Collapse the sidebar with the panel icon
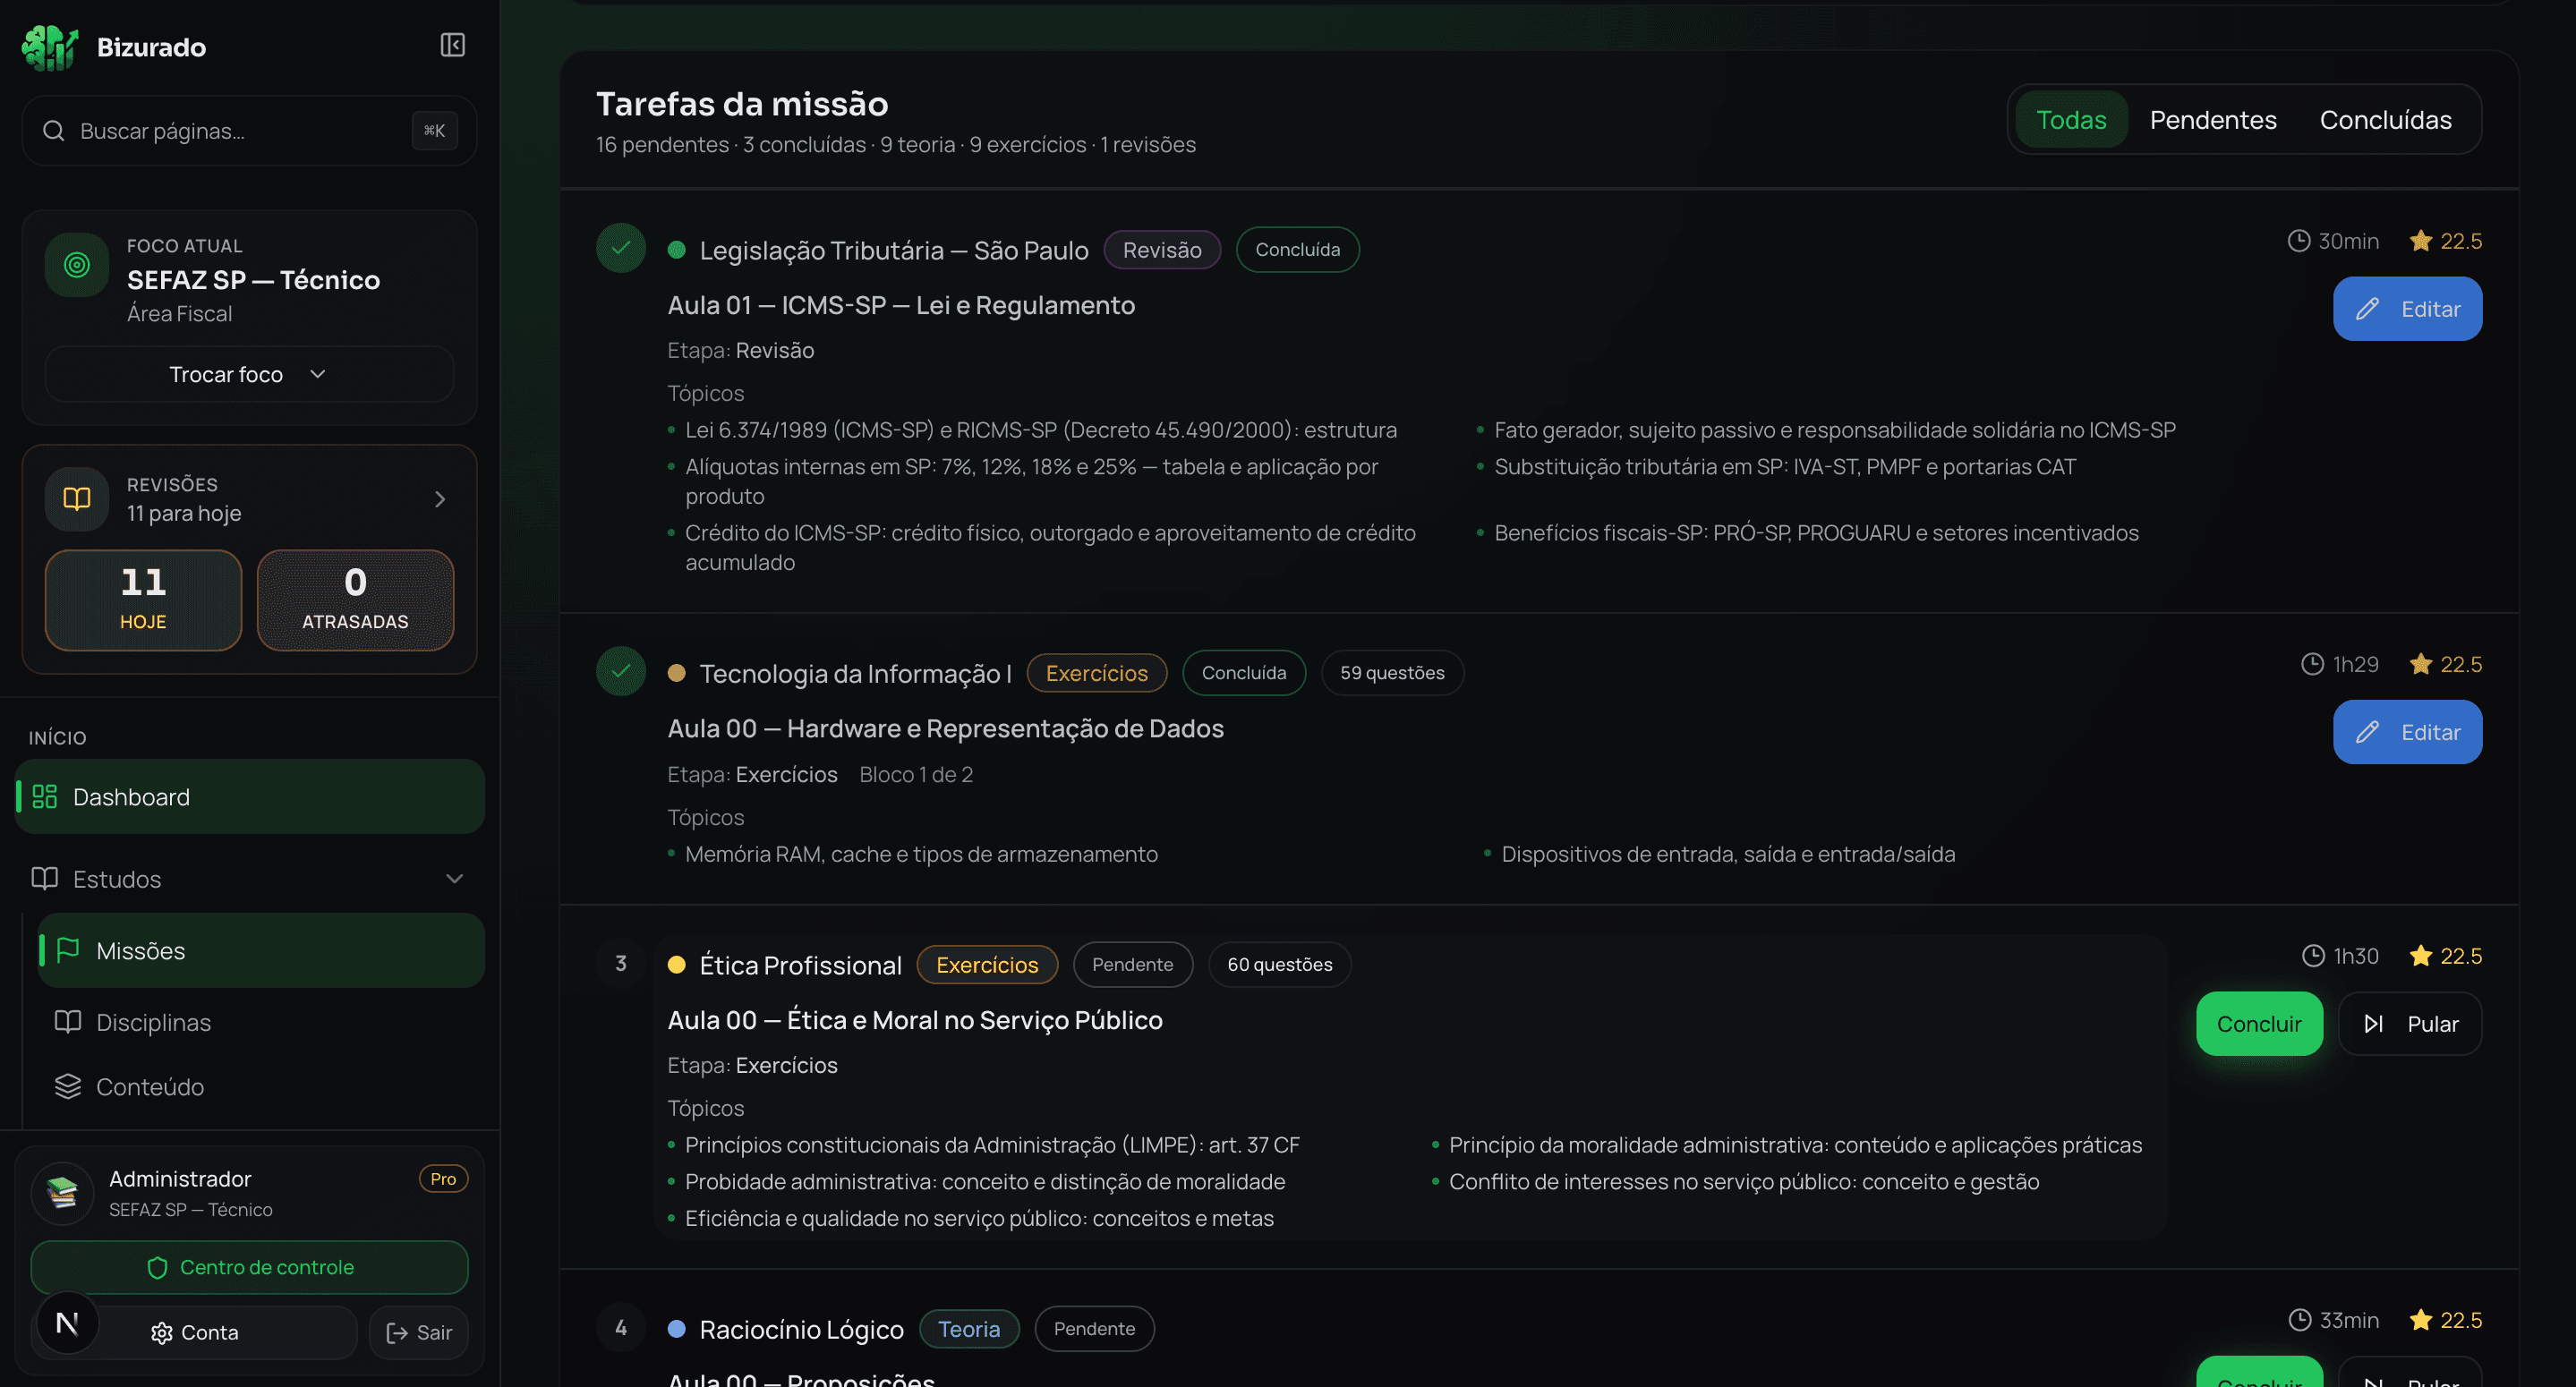This screenshot has width=2576, height=1387. tap(453, 45)
